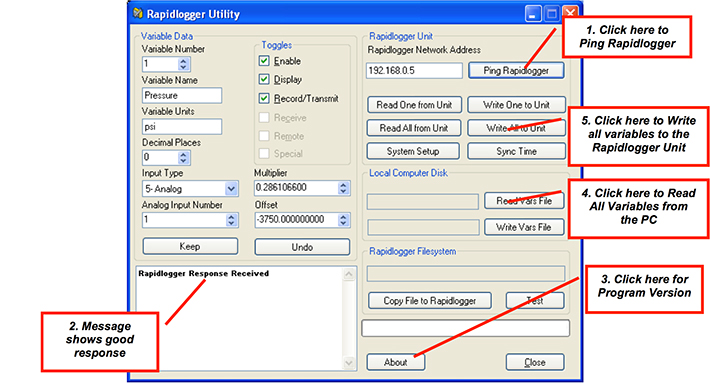The height and width of the screenshot is (383, 710).
Task: Click Copy File to Rapidlogger
Action: [x=430, y=301]
